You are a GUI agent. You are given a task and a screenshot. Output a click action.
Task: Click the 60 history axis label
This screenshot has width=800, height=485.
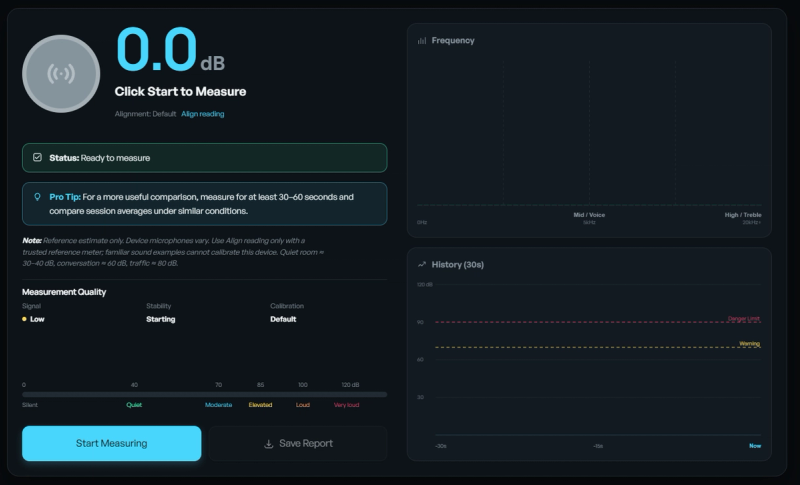click(420, 360)
